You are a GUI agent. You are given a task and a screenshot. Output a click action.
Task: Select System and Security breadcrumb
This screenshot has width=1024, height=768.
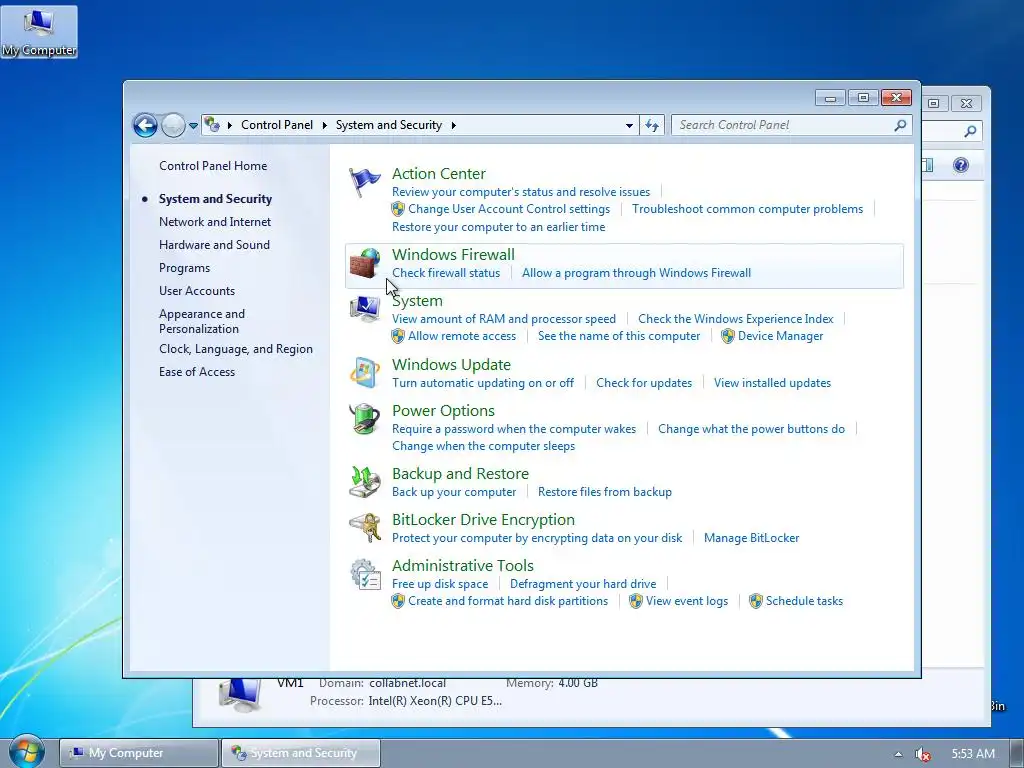pyautogui.click(x=389, y=125)
